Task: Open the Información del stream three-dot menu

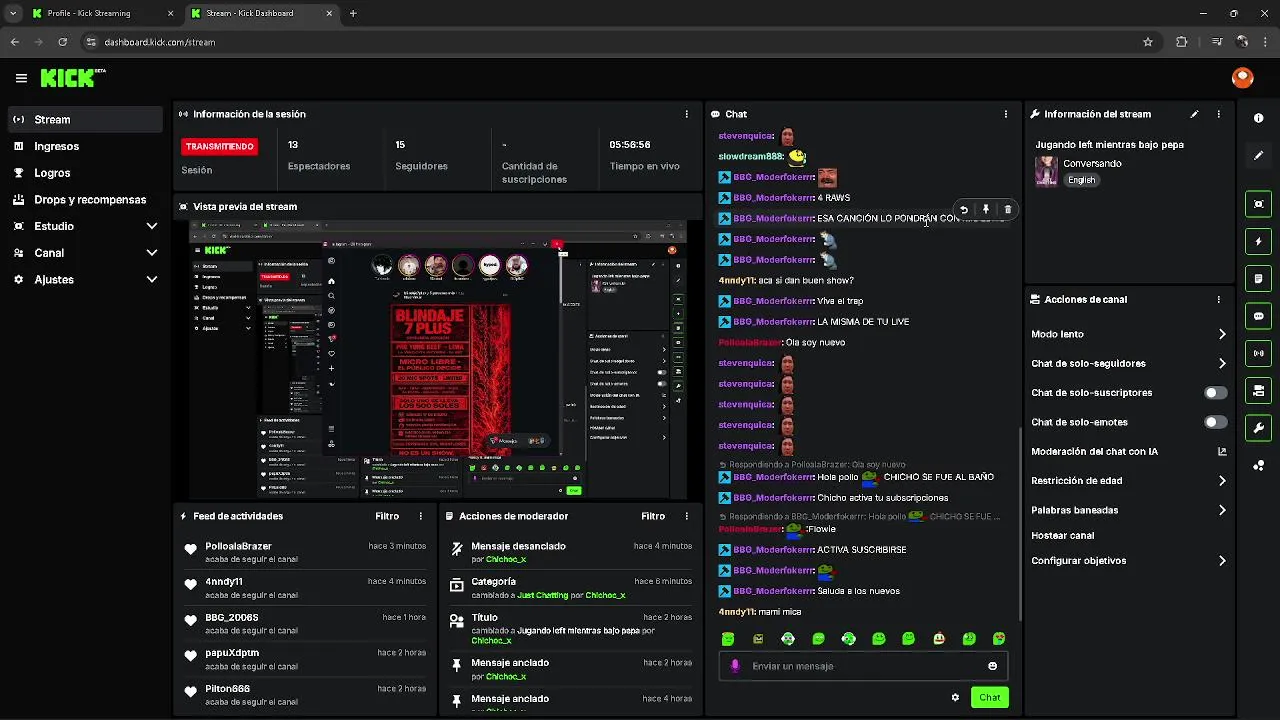Action: coord(1218,114)
